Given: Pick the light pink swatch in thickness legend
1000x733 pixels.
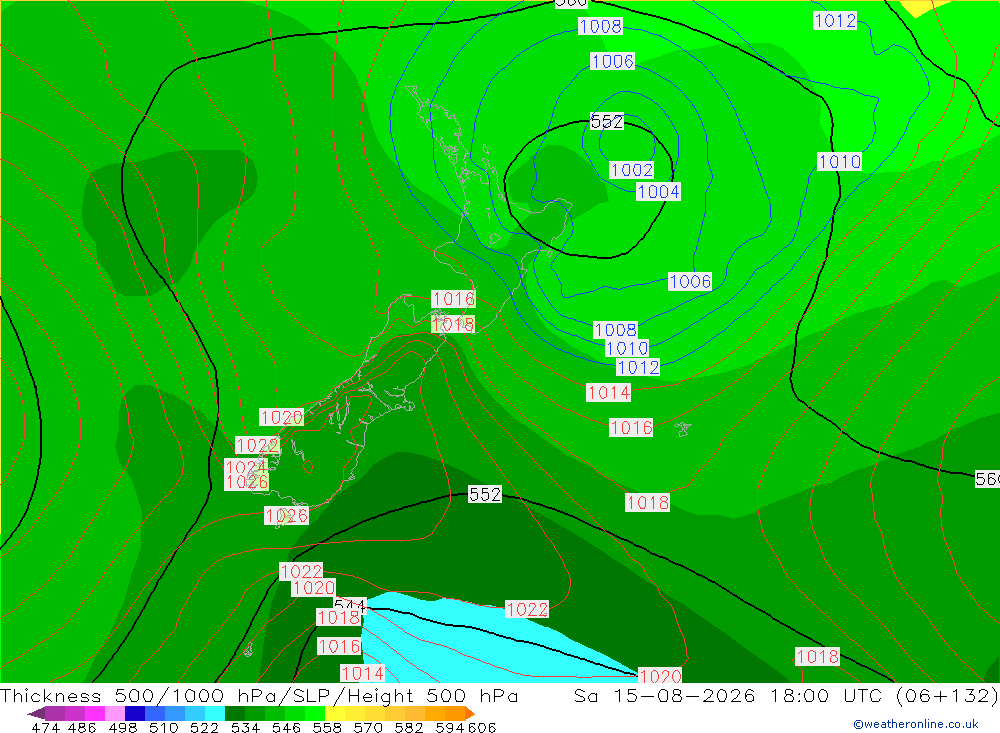Looking at the screenshot, I should [x=115, y=713].
